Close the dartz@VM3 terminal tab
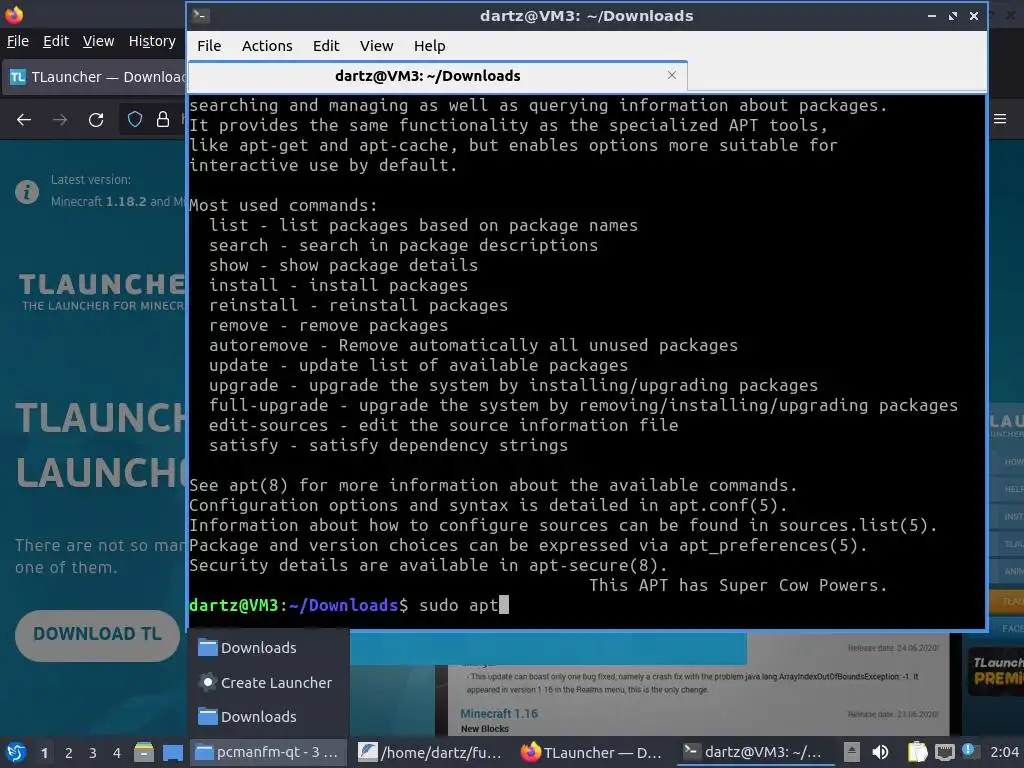 671,75
